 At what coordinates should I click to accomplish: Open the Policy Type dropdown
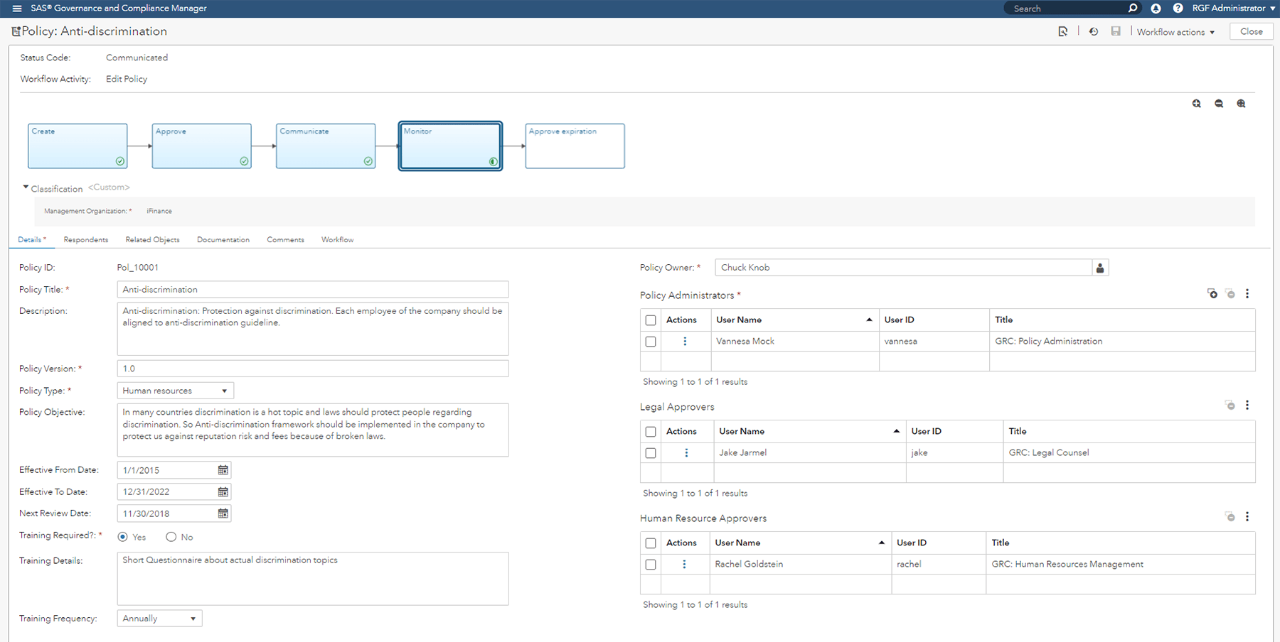click(x=175, y=391)
